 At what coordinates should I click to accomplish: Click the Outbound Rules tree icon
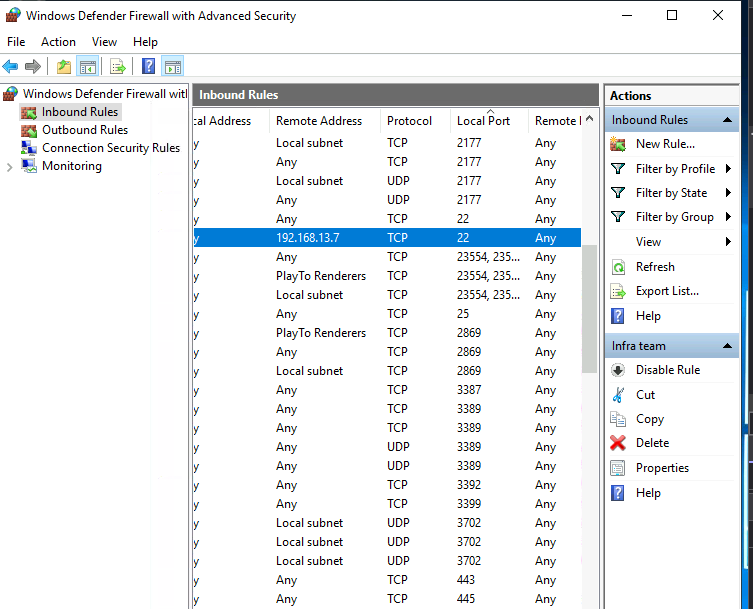[29, 131]
